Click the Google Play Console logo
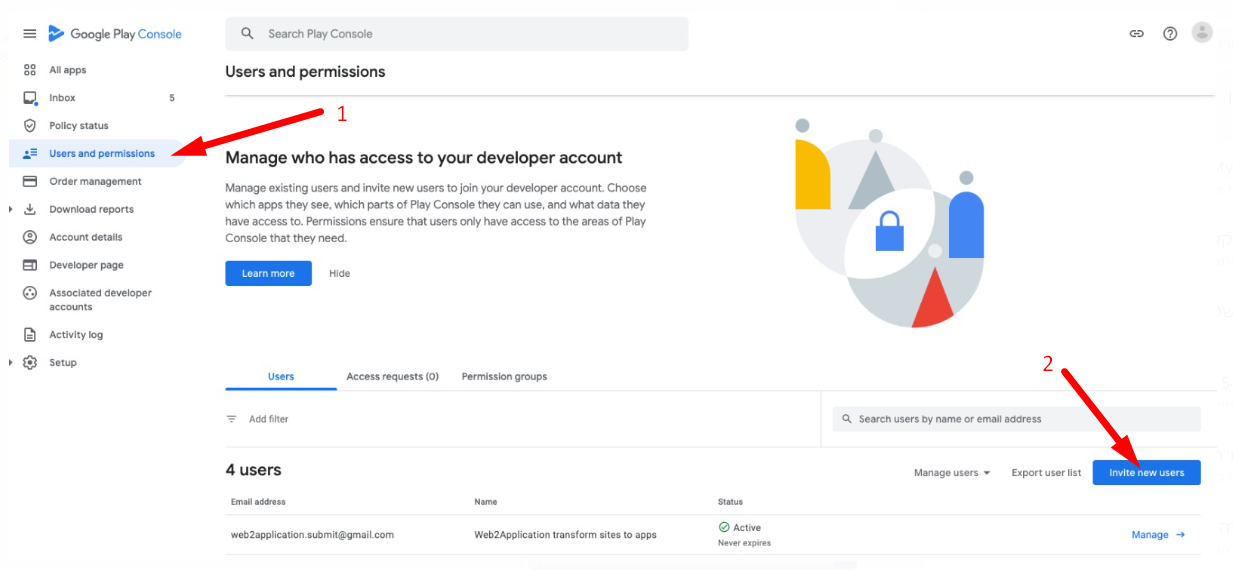Screen dimensions: 1233x570 (115, 34)
